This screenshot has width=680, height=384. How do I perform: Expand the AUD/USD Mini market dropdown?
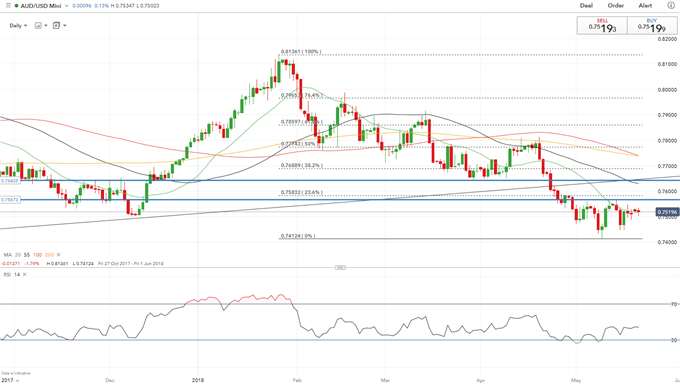point(66,6)
